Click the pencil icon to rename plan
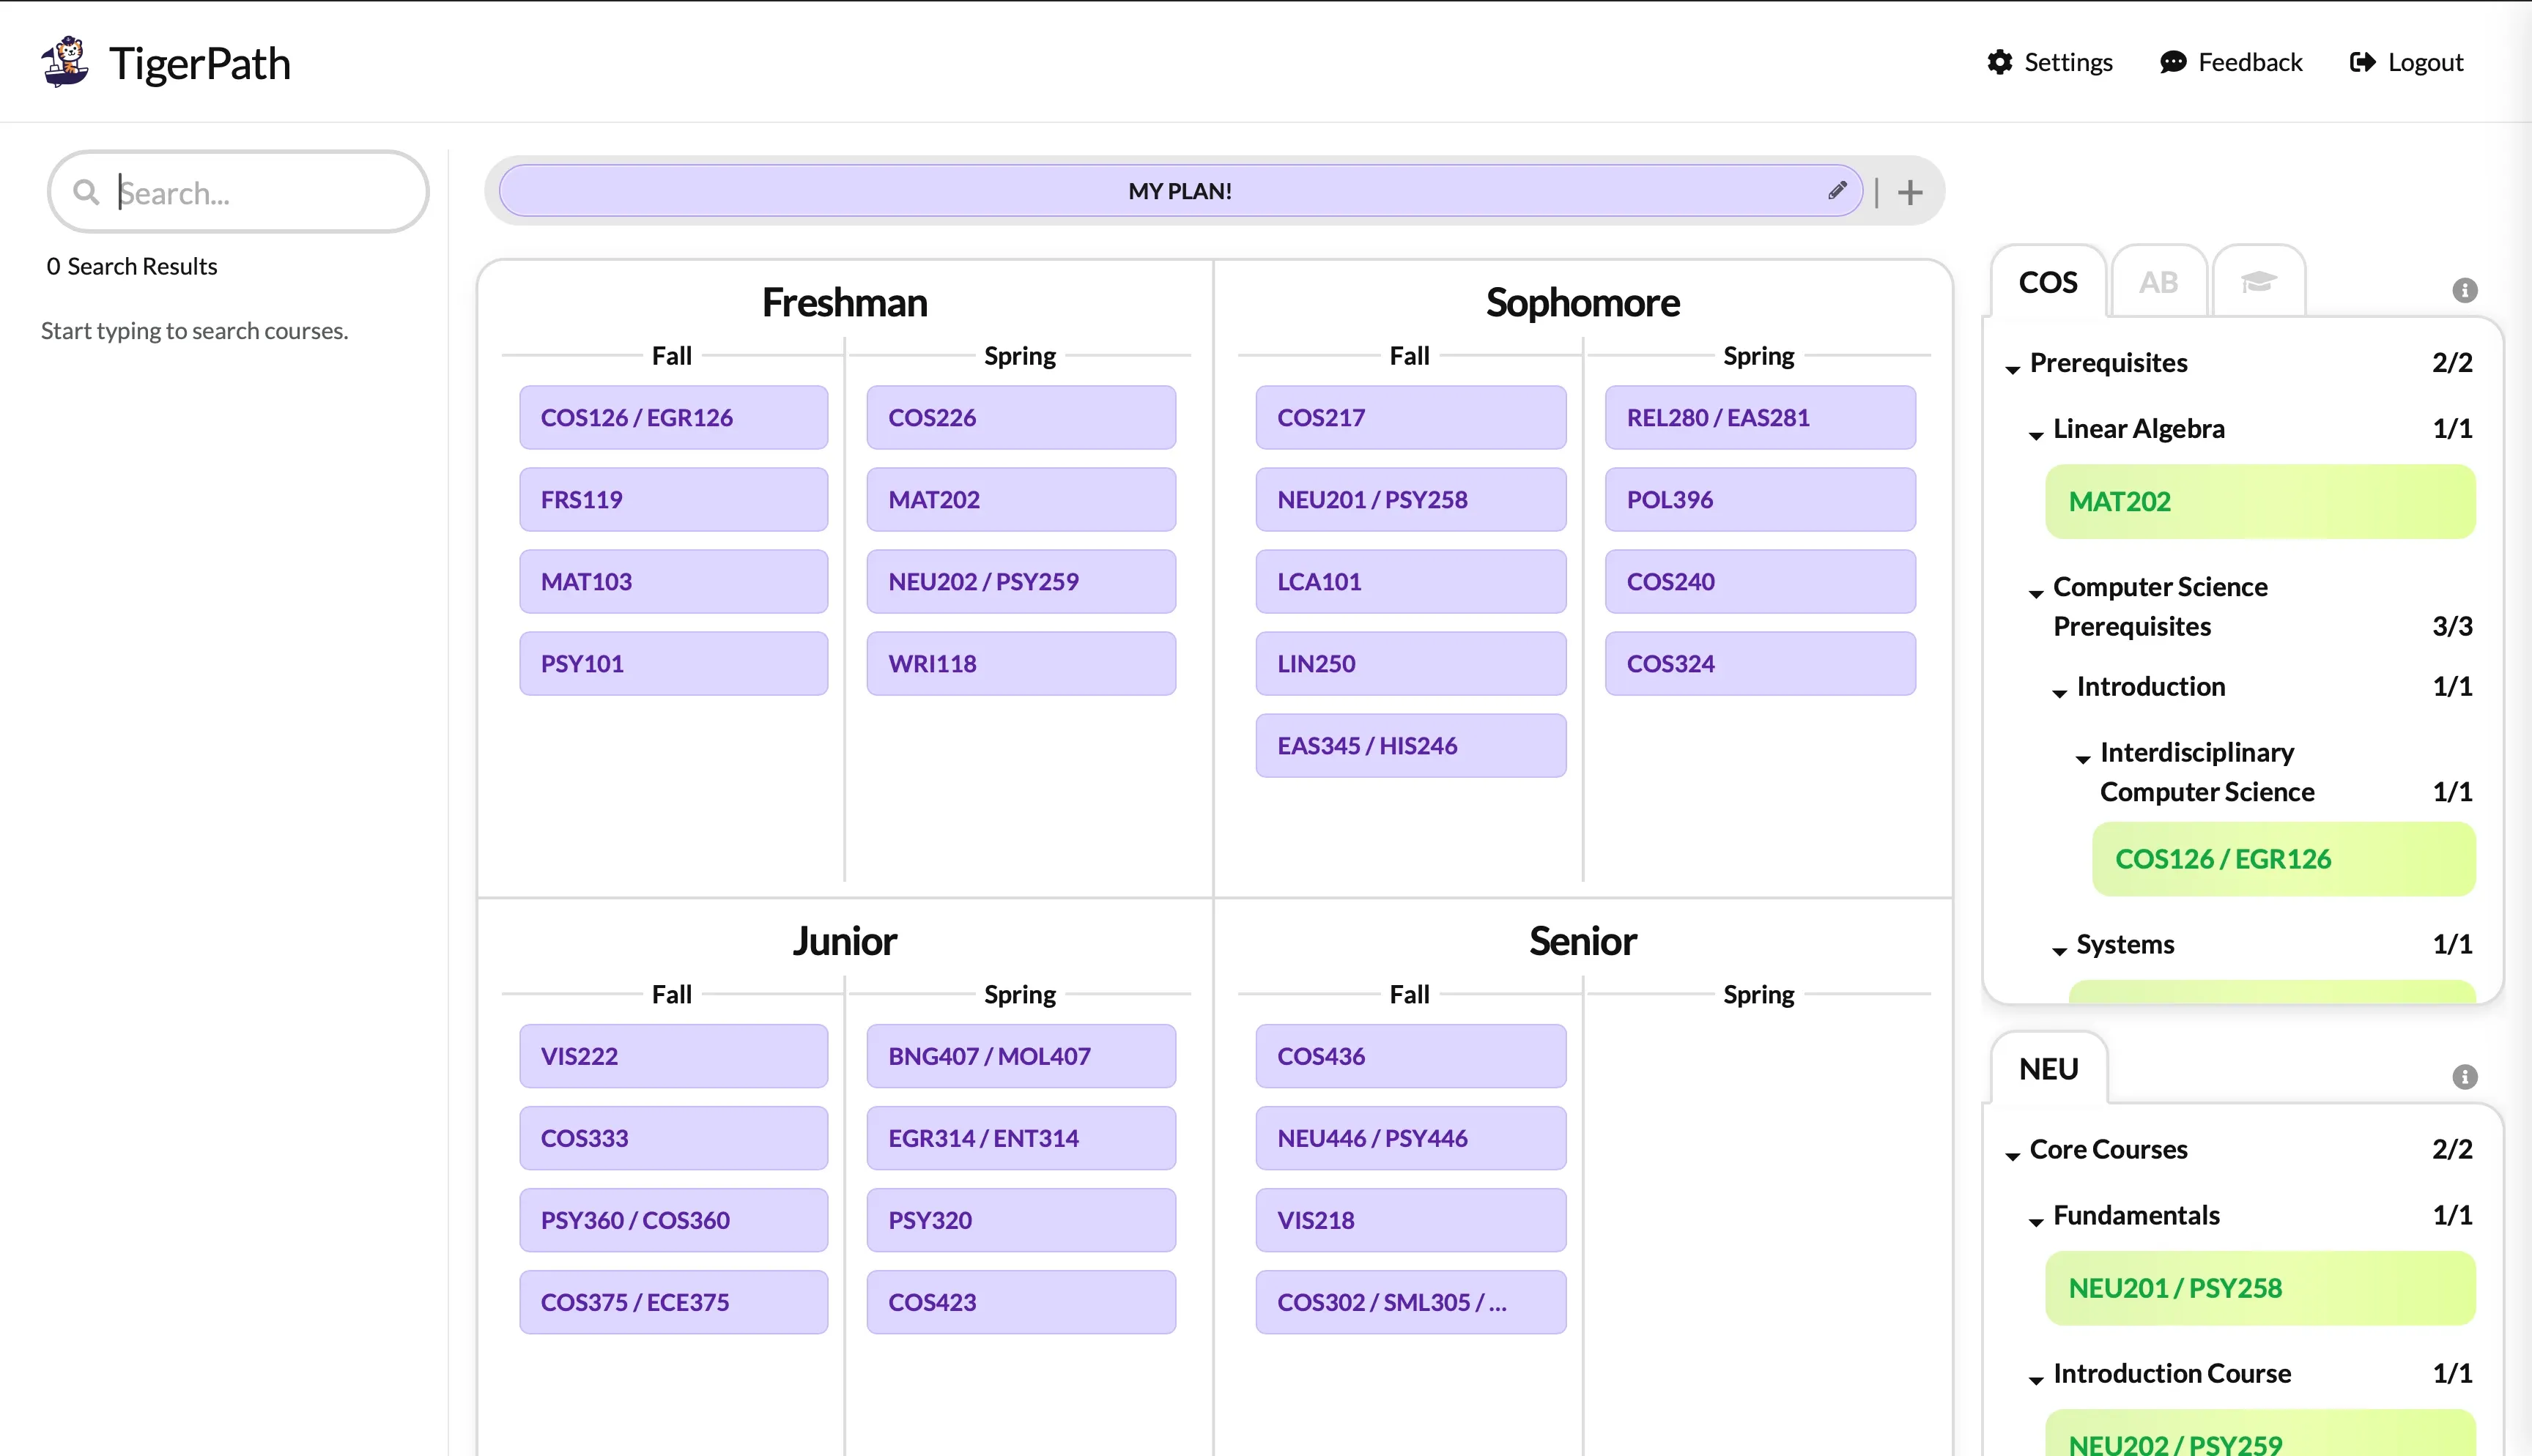 click(1837, 190)
